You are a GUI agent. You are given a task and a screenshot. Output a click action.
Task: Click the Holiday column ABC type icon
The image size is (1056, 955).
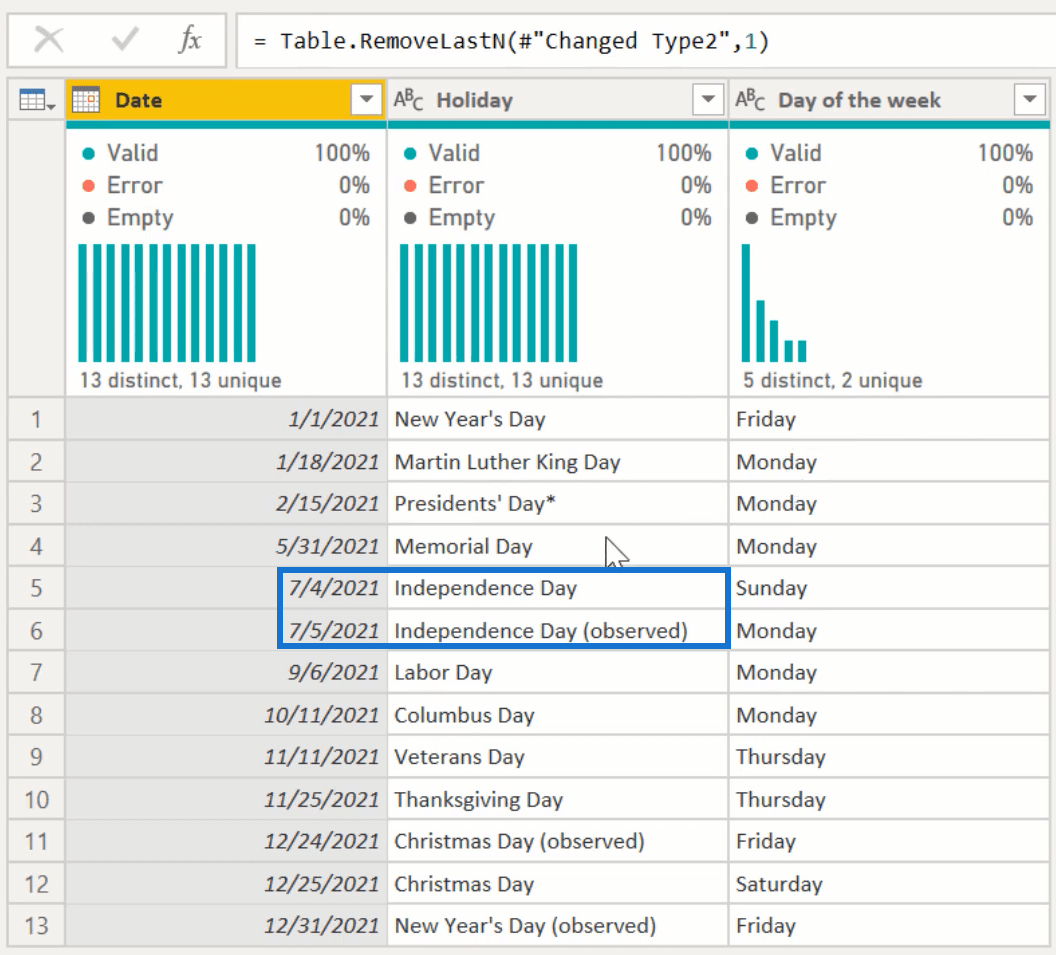[409, 100]
